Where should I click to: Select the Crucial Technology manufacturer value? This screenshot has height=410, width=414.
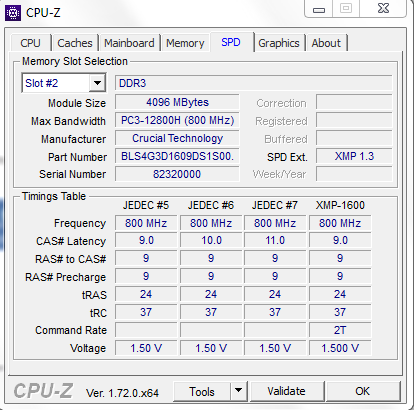177,138
